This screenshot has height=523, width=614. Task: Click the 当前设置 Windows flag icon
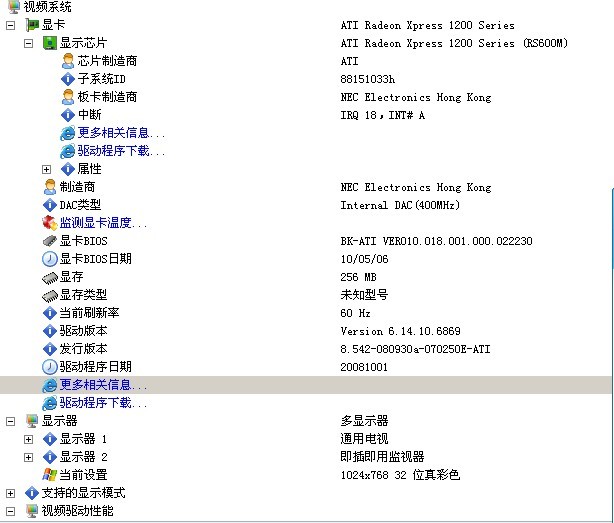tap(50, 475)
